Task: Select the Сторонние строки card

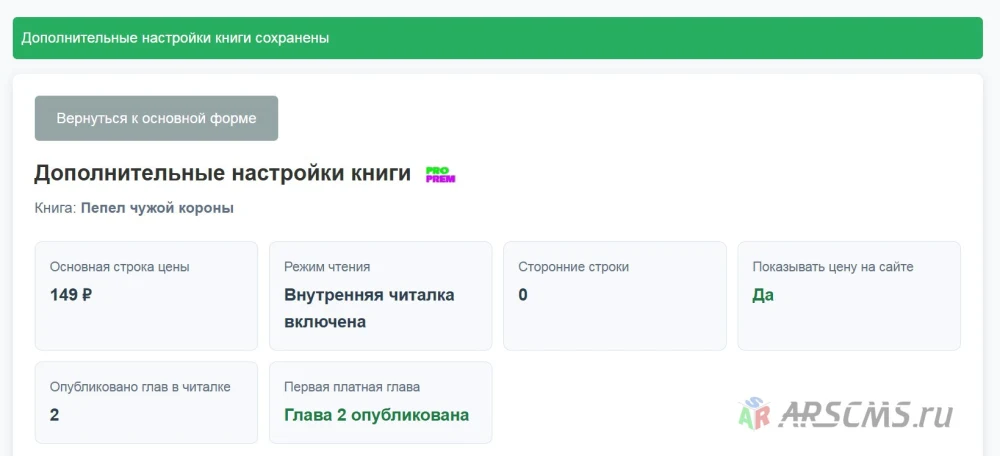Action: coord(615,296)
